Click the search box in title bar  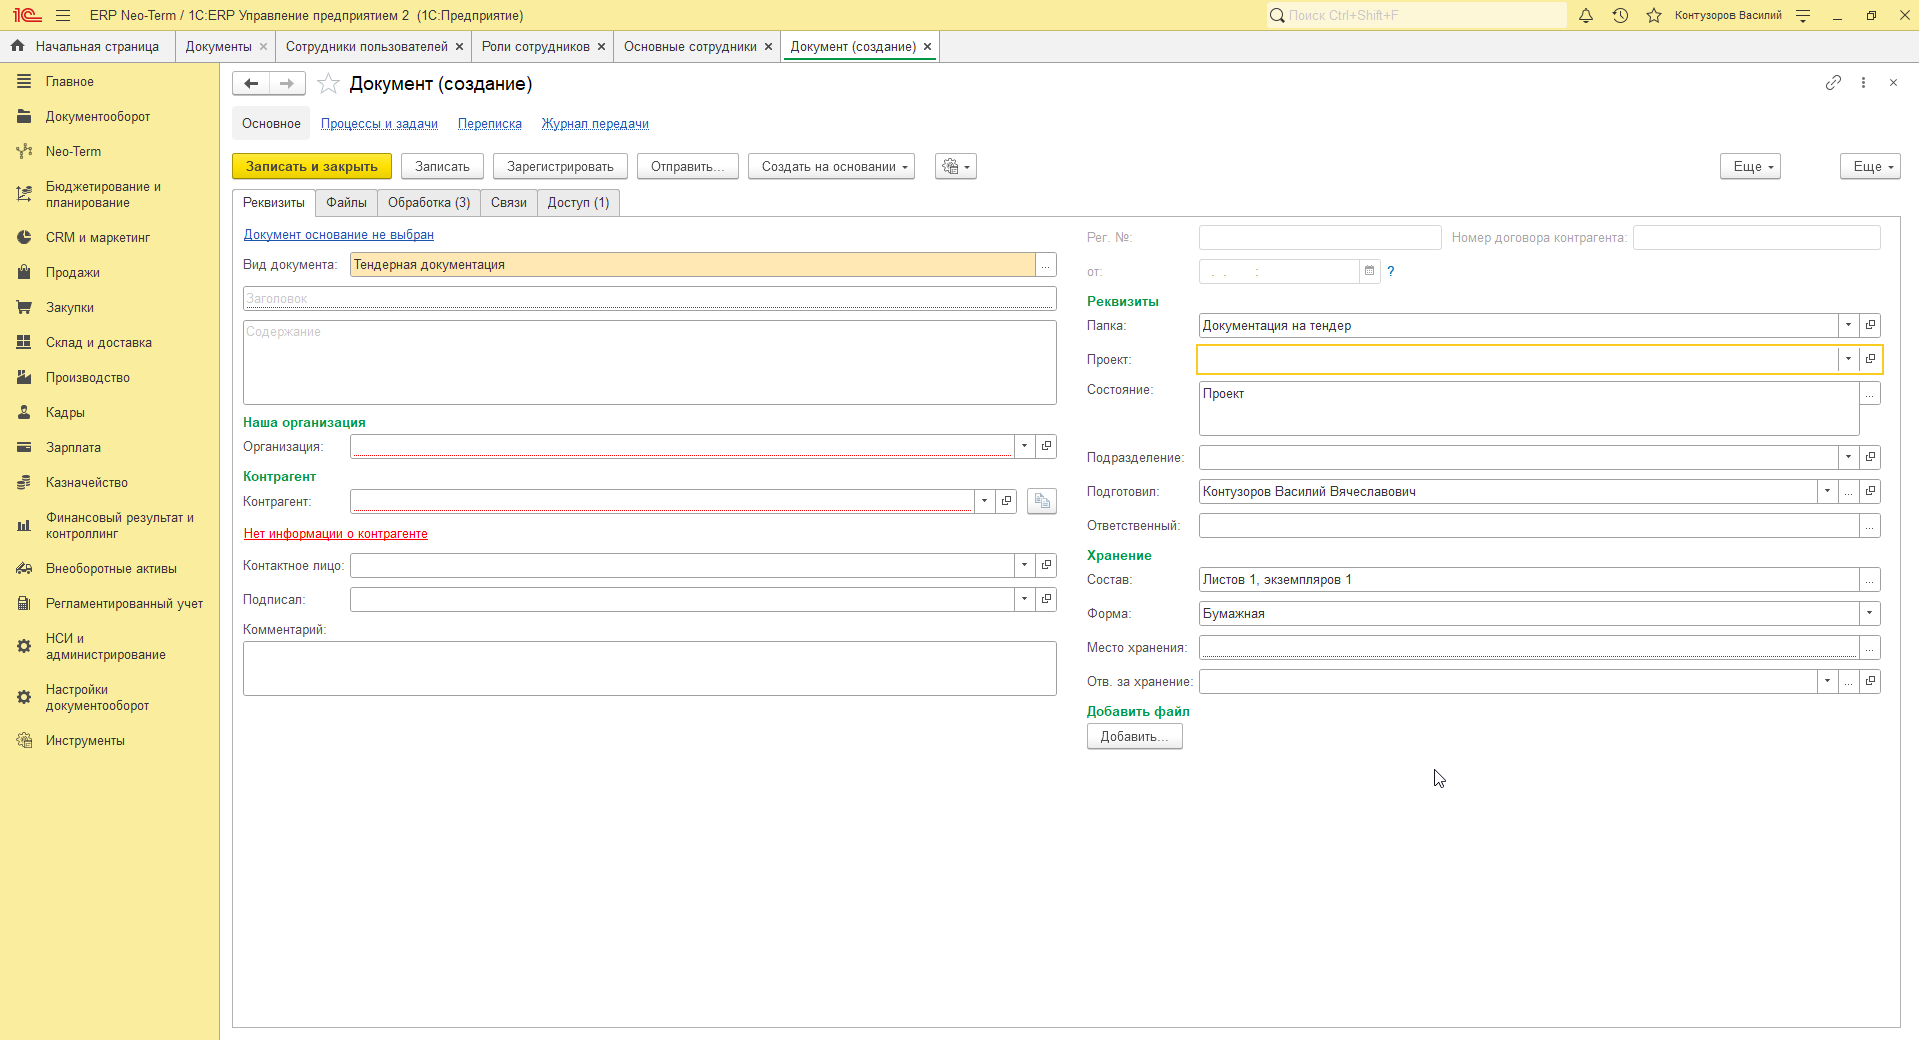pyautogui.click(x=1417, y=15)
